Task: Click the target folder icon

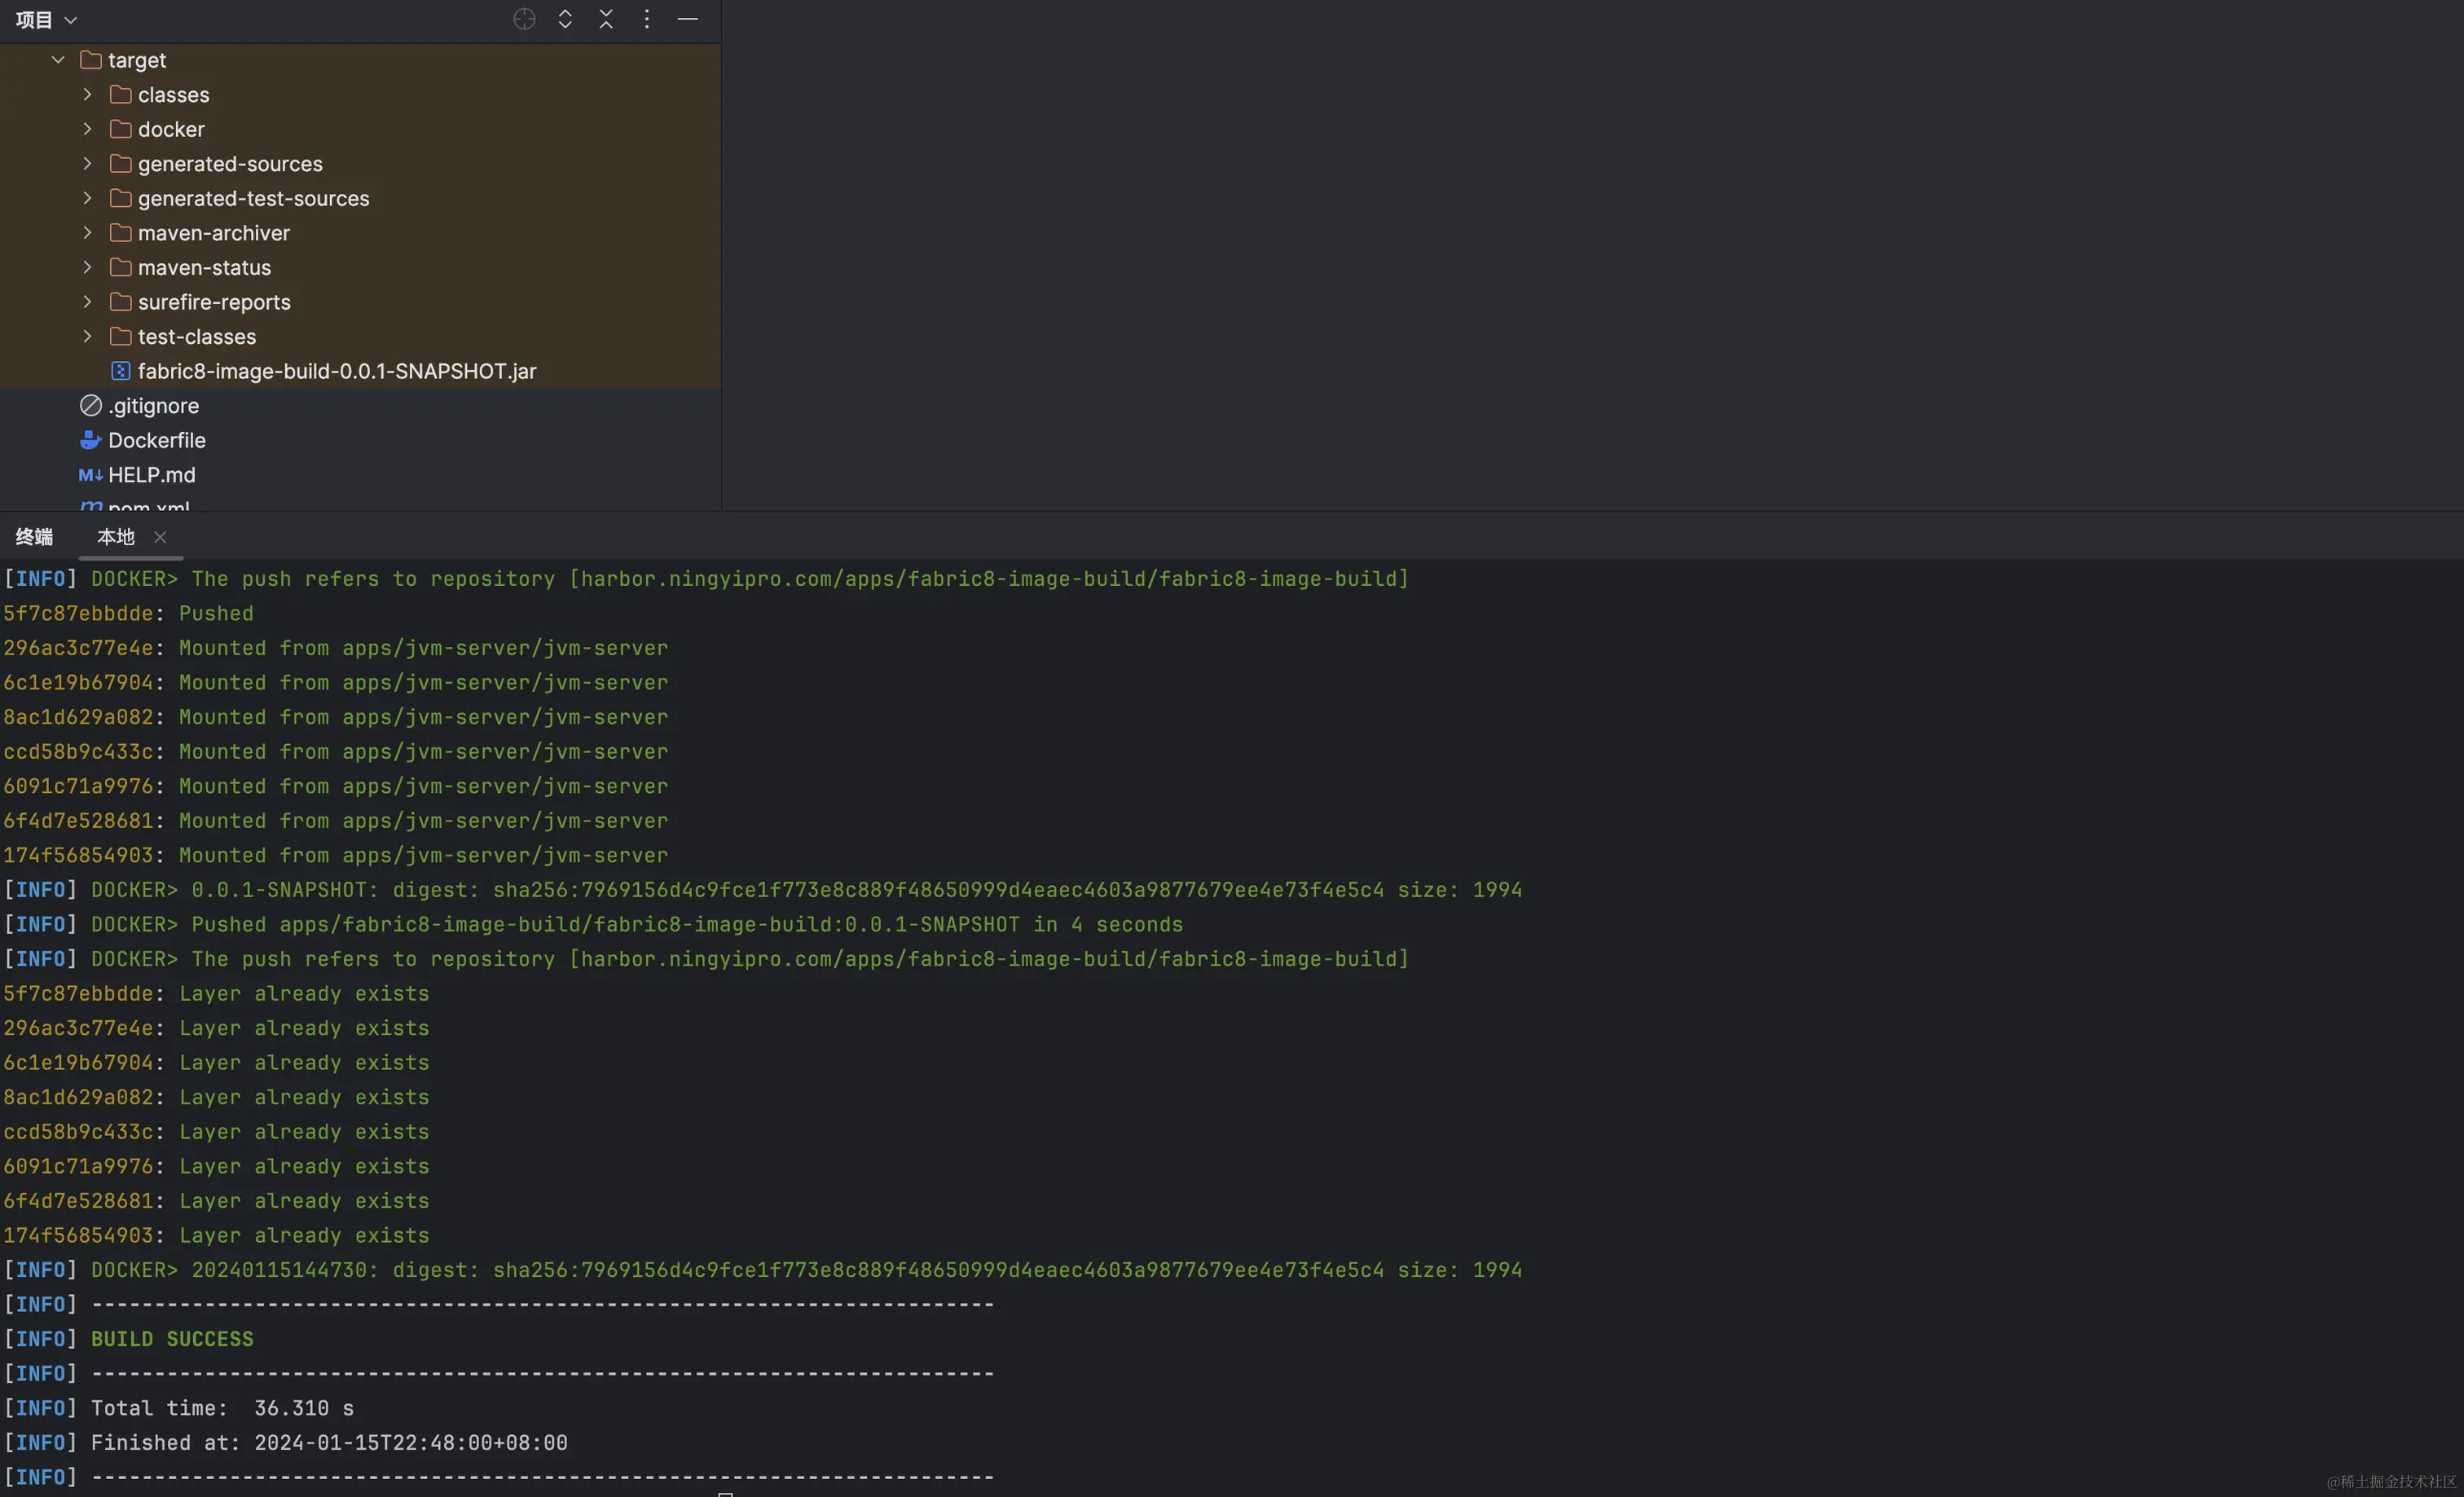Action: pyautogui.click(x=91, y=60)
